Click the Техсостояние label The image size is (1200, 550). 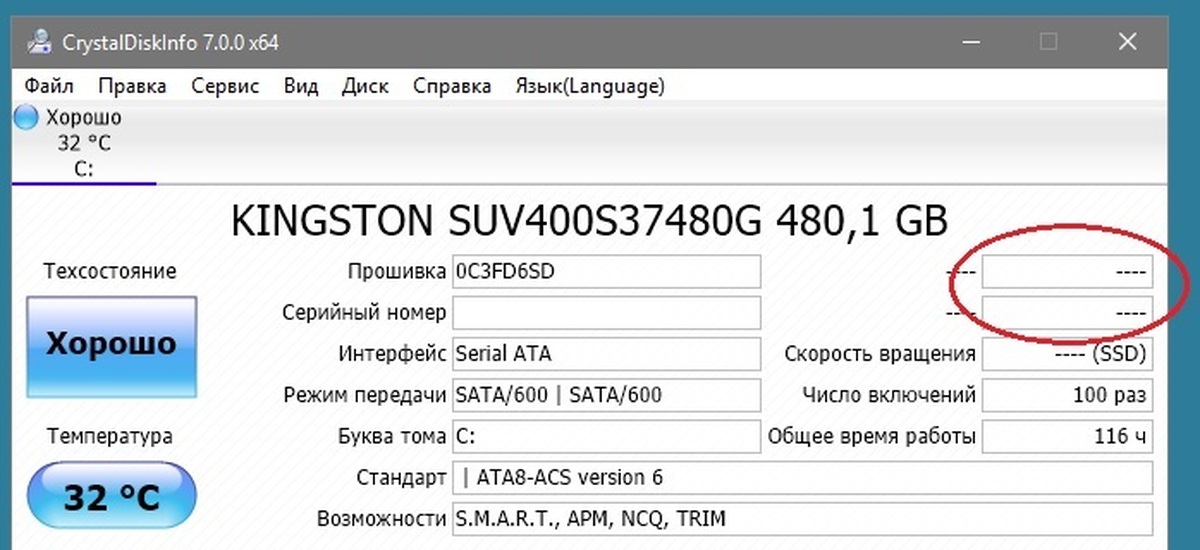tap(110, 271)
